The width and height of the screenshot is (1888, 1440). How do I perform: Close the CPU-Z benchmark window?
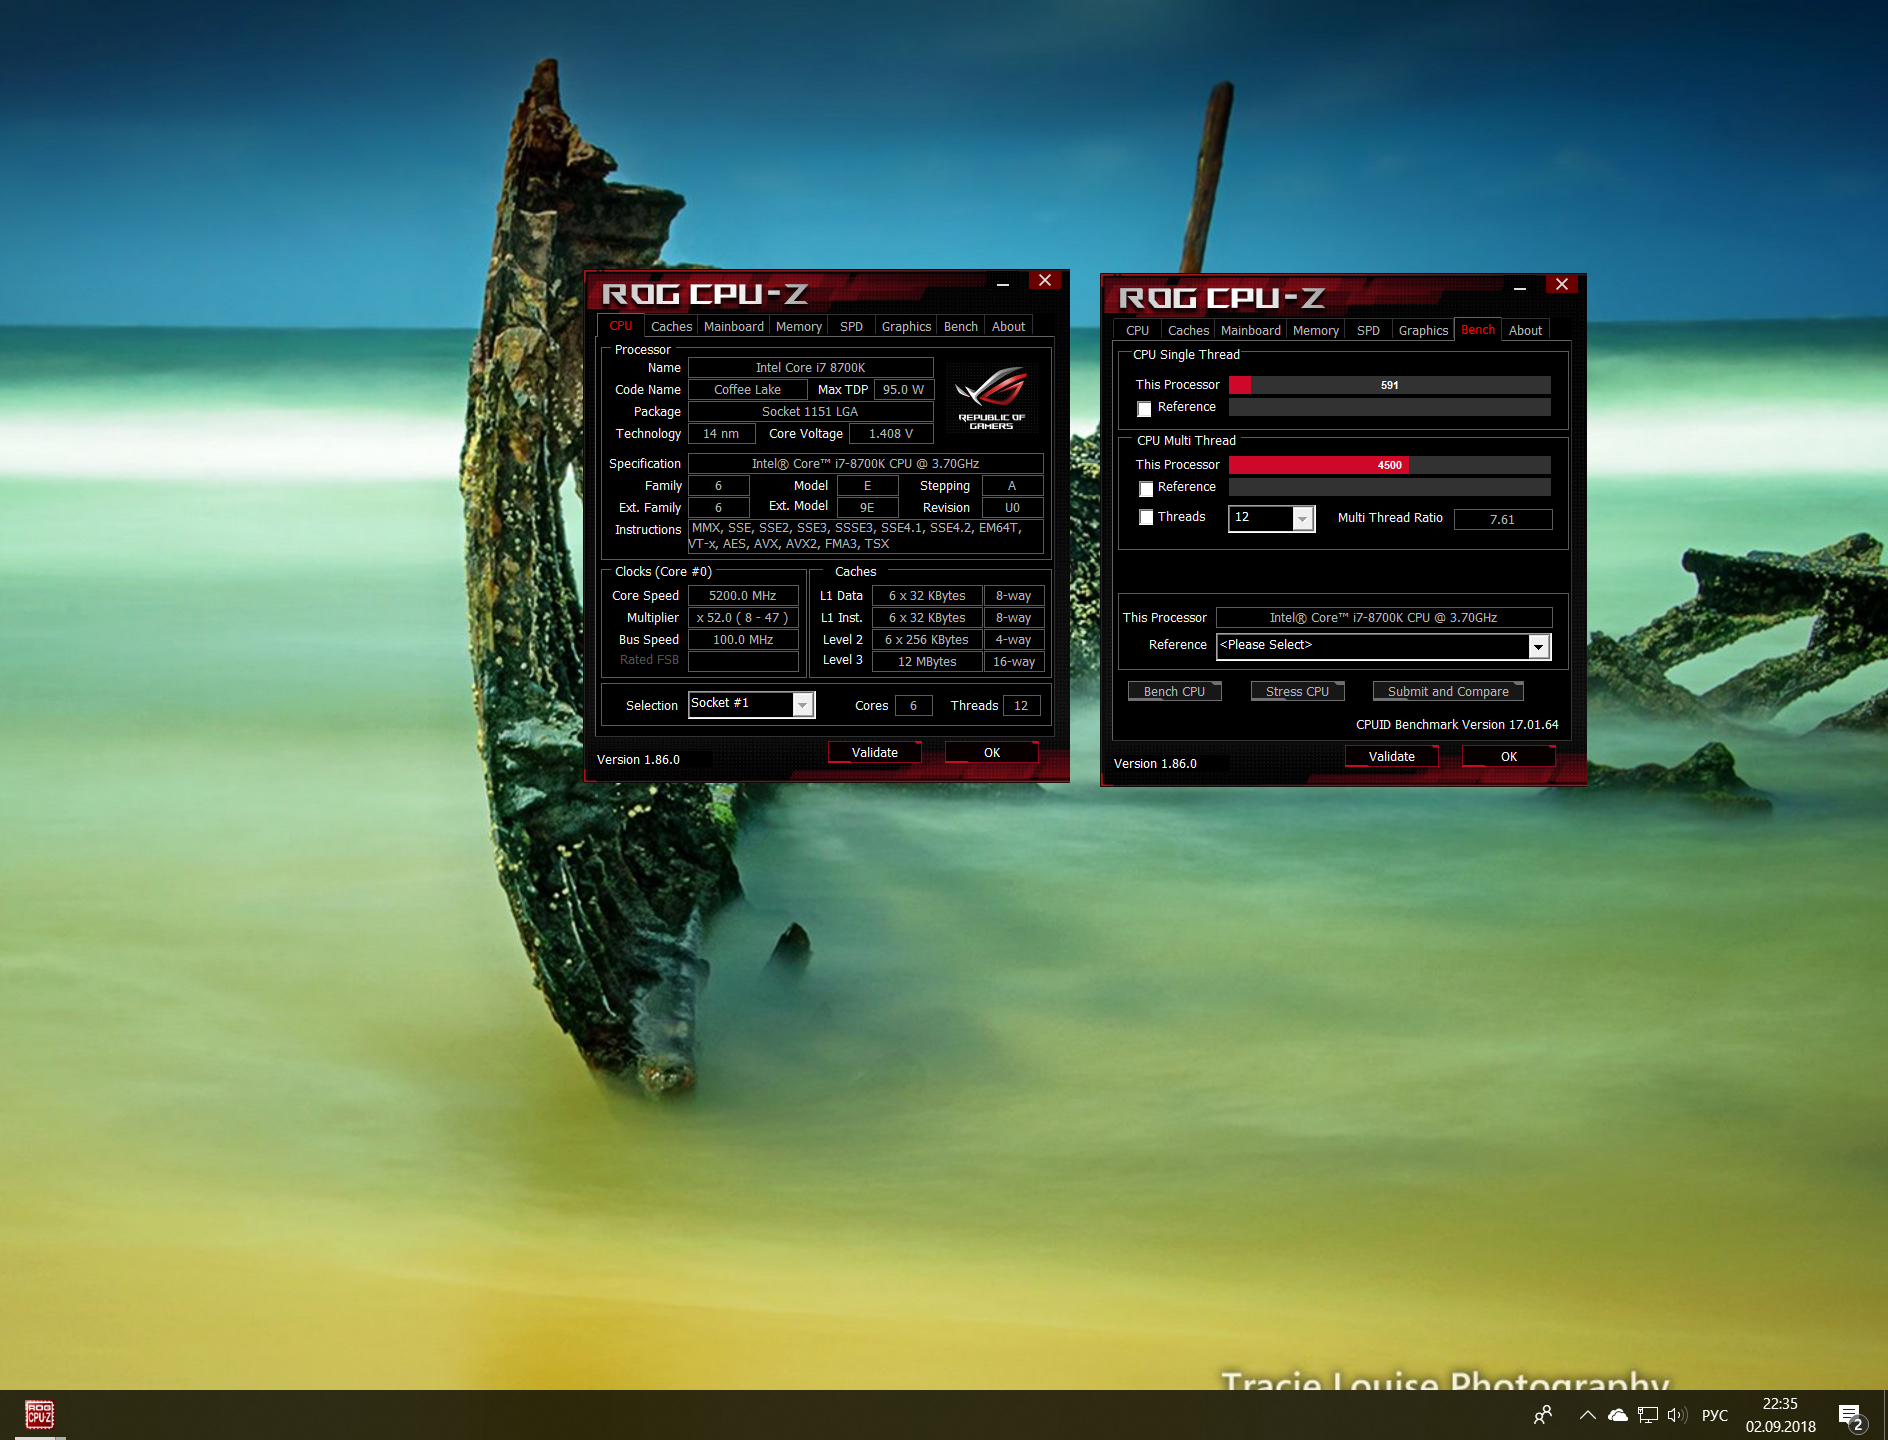point(1561,285)
